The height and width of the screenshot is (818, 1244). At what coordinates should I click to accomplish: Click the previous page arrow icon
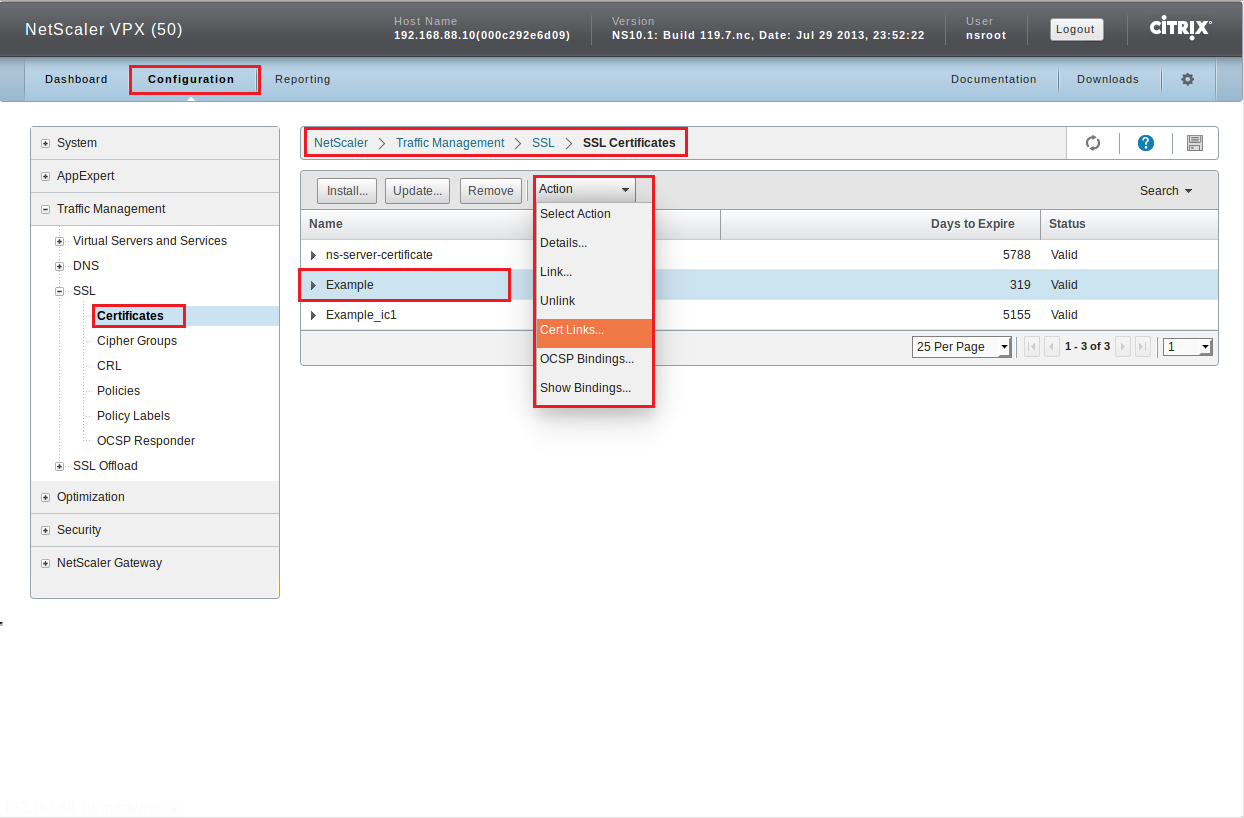click(x=1051, y=347)
